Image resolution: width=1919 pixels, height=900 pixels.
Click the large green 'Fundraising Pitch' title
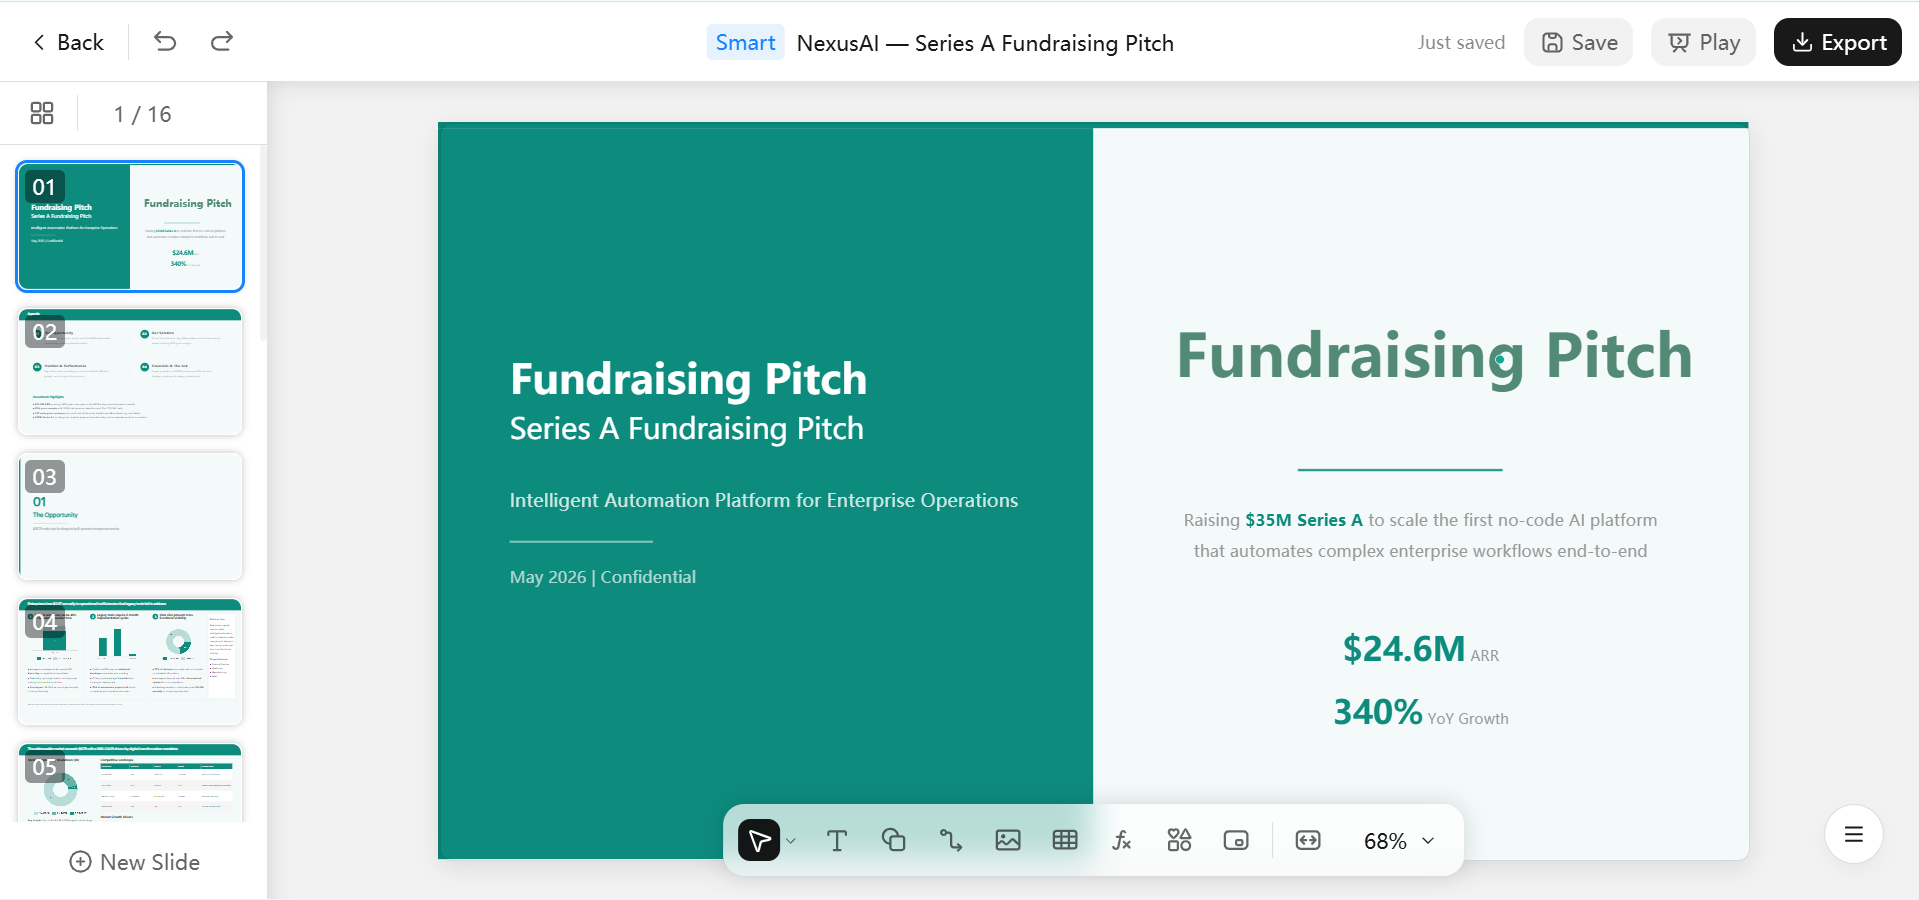[x=1435, y=356]
